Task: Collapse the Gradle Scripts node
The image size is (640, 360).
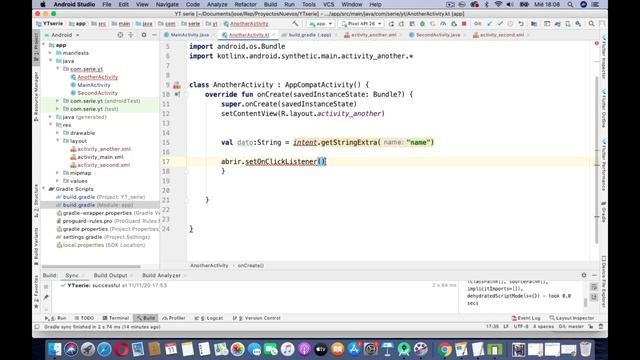Action: point(44,189)
